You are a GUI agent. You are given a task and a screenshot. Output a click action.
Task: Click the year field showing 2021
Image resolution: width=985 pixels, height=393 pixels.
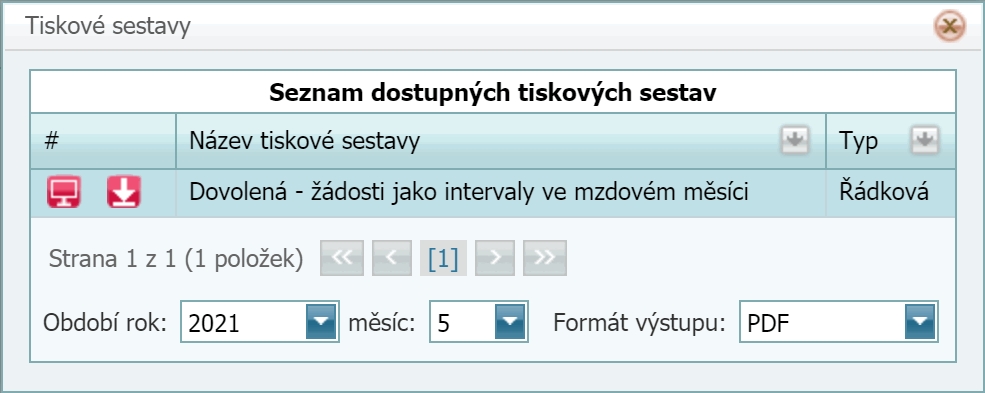(x=259, y=323)
